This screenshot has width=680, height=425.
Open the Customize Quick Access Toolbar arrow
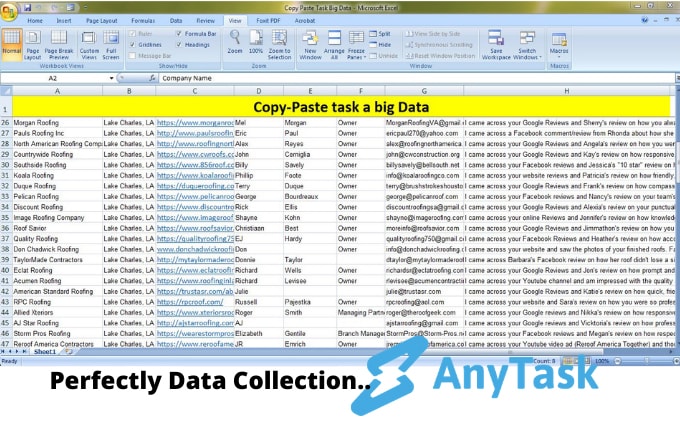(85, 7)
